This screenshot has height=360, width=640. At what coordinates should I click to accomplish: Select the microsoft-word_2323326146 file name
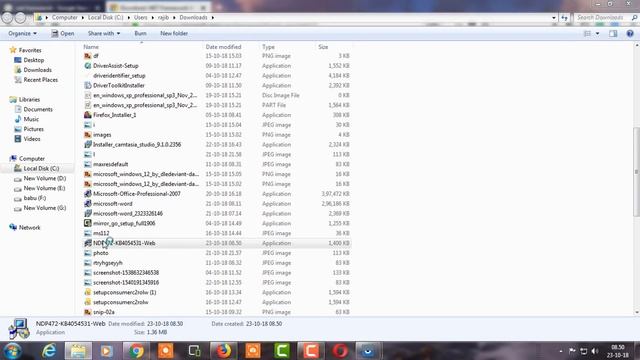coord(128,213)
